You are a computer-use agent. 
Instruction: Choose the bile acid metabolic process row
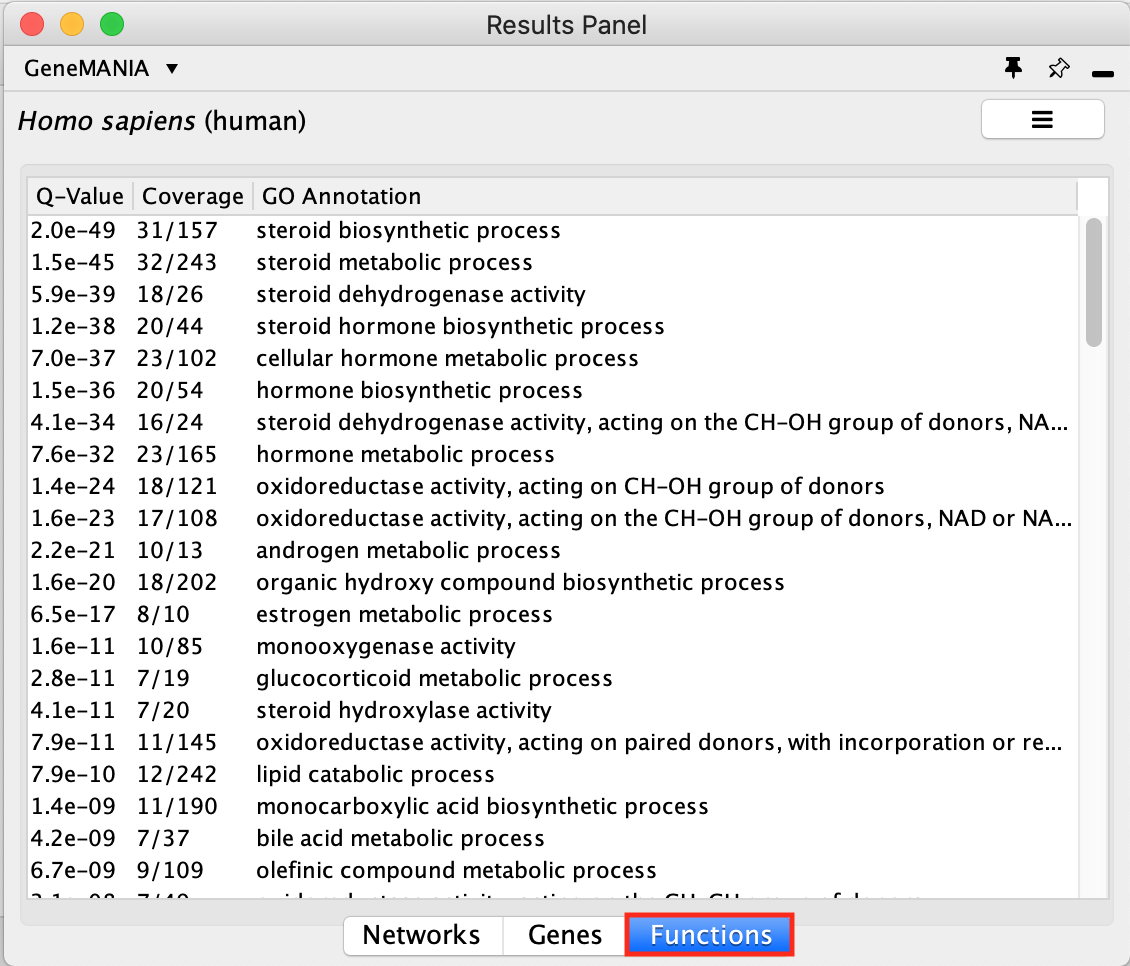coord(400,839)
